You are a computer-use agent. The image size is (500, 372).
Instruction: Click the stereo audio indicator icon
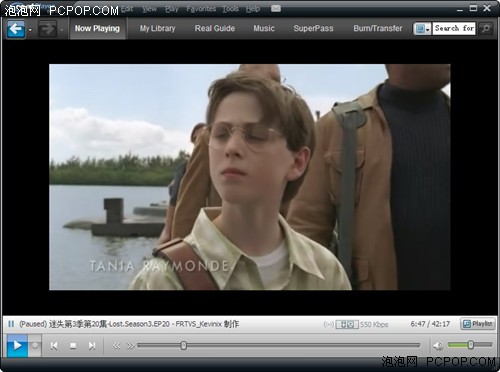click(347, 324)
